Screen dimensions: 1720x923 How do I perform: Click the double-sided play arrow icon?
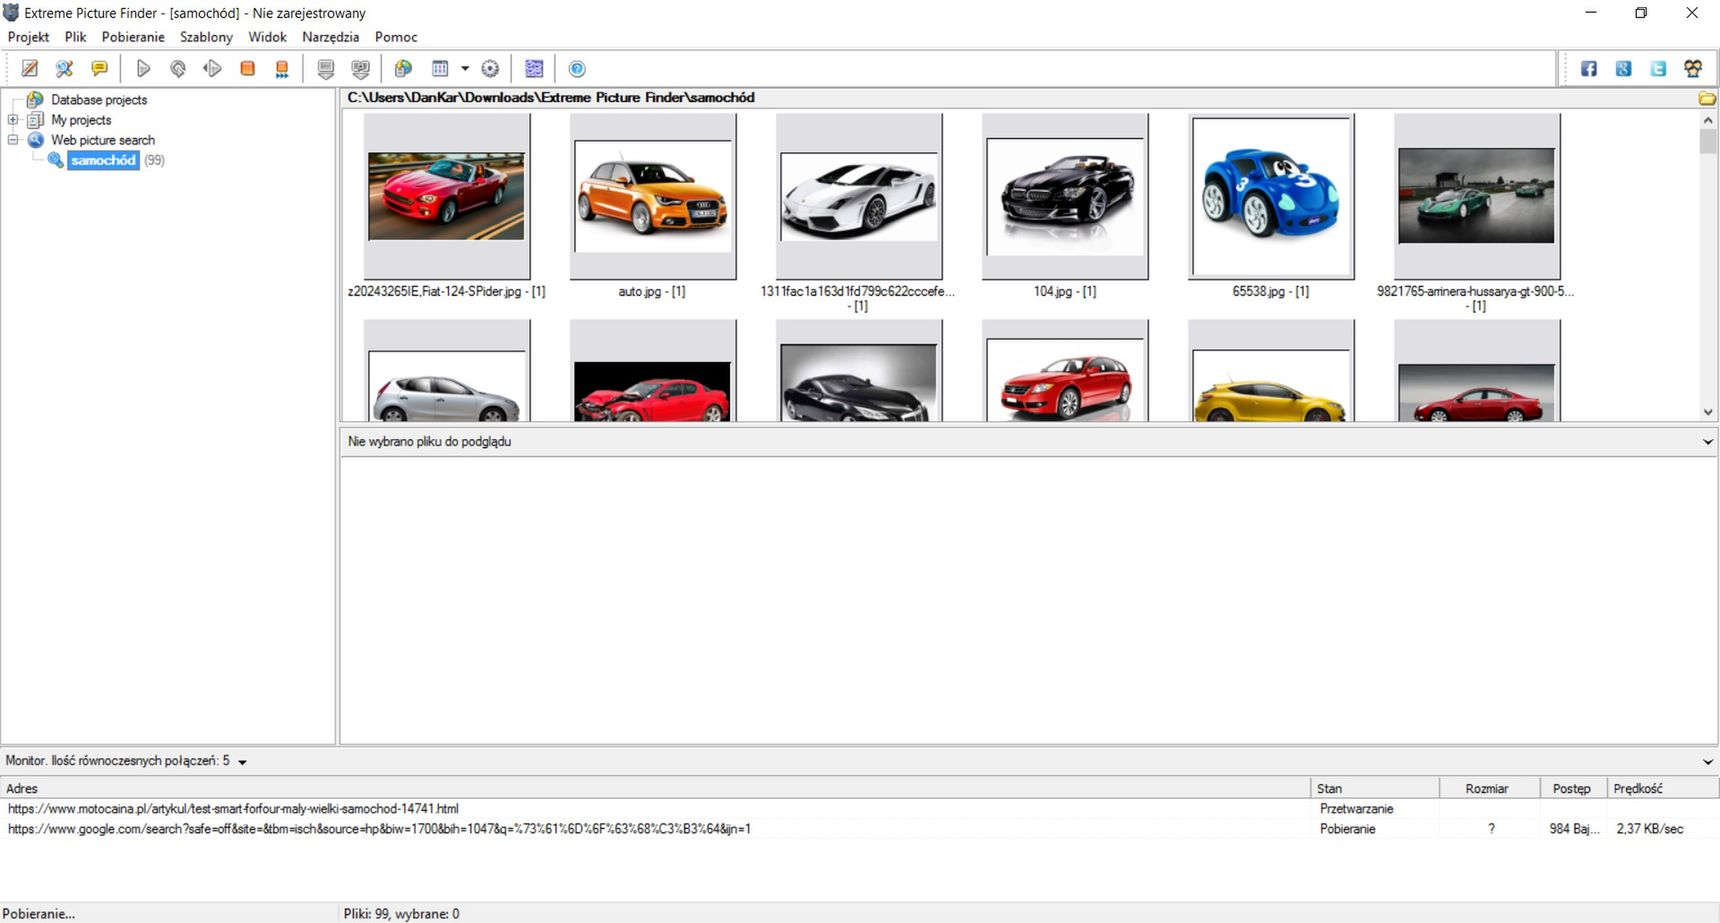coord(212,69)
